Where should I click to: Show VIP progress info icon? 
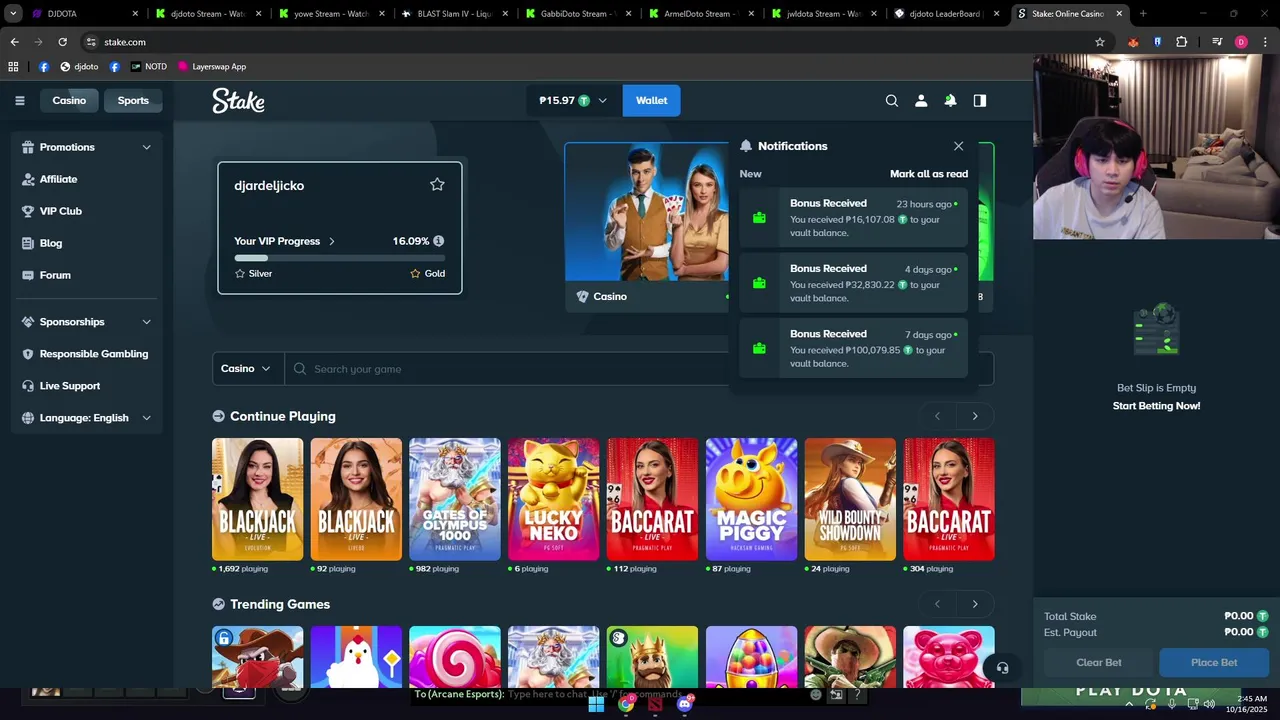(x=438, y=241)
